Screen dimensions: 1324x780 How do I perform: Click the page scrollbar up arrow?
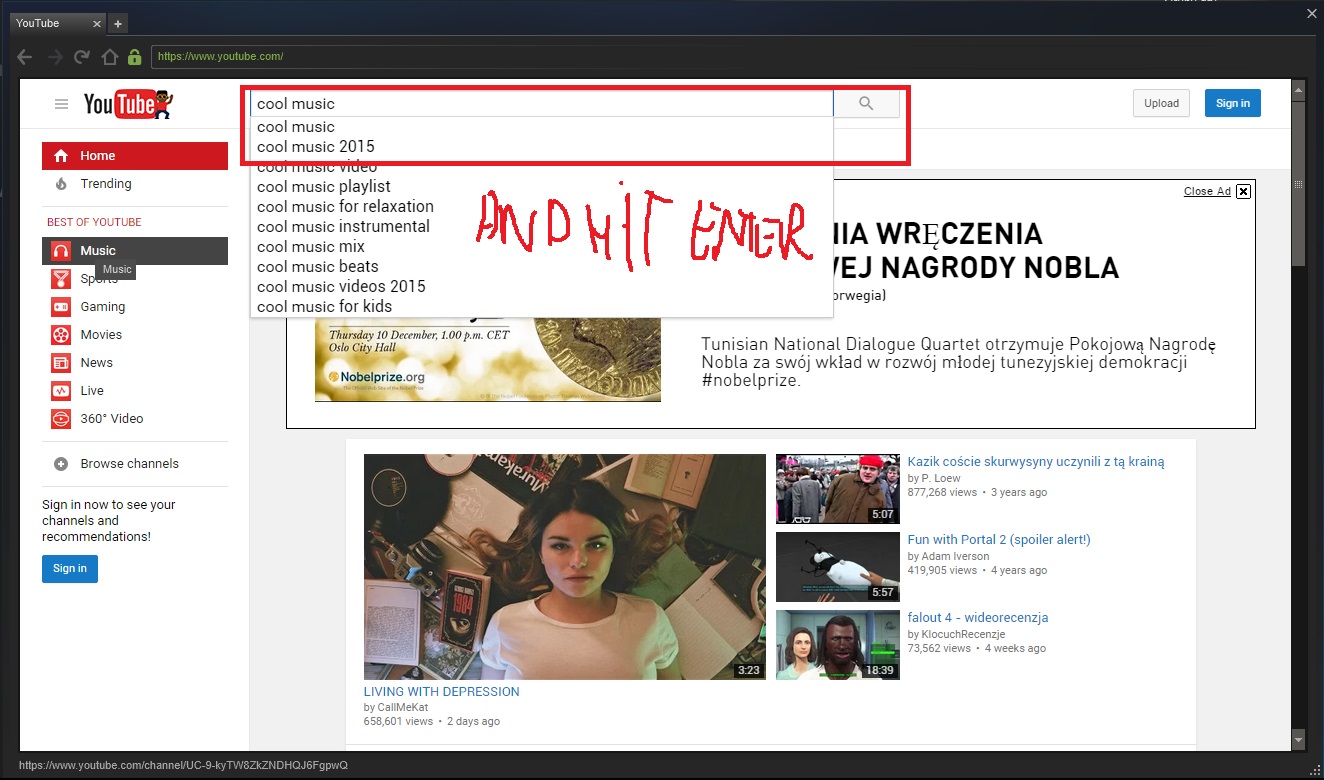[1298, 92]
